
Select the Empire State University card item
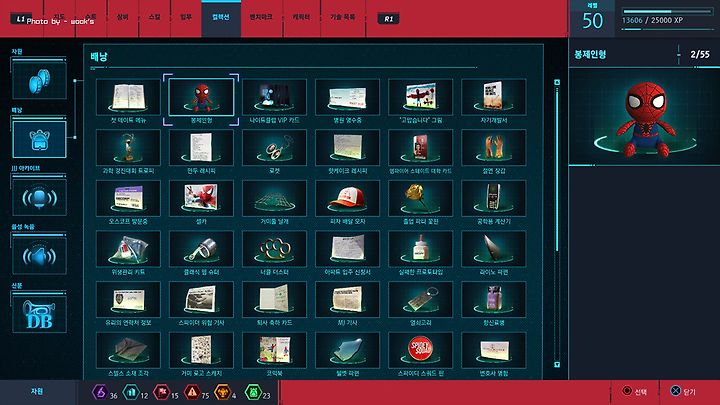(421, 147)
